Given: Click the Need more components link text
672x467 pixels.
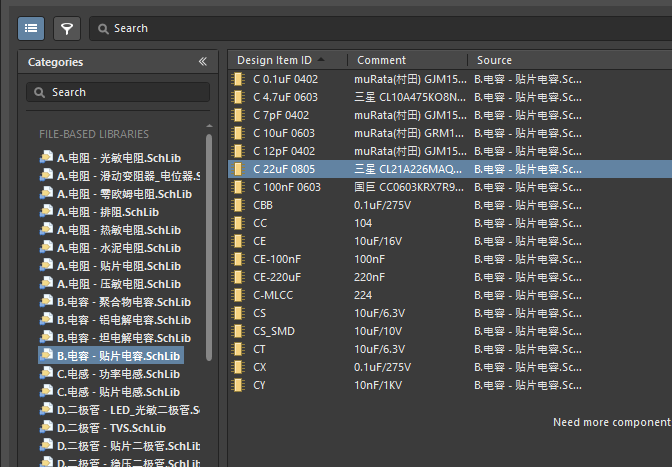Looking at the screenshot, I should [611, 423].
